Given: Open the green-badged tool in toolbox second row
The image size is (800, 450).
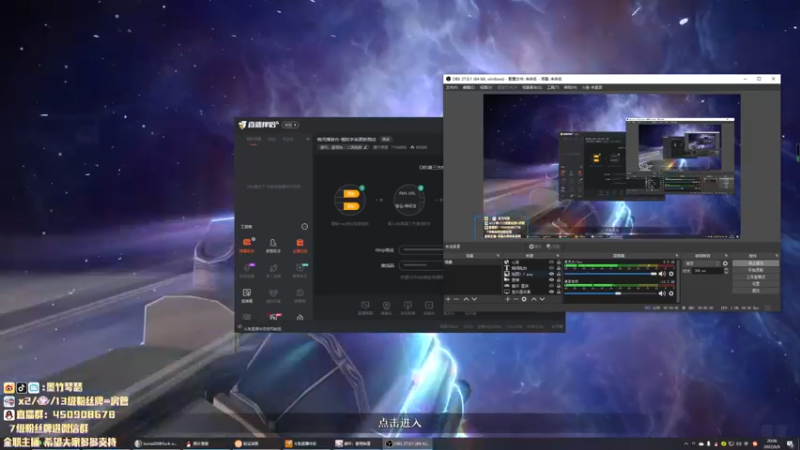Looking at the screenshot, I should (x=300, y=270).
